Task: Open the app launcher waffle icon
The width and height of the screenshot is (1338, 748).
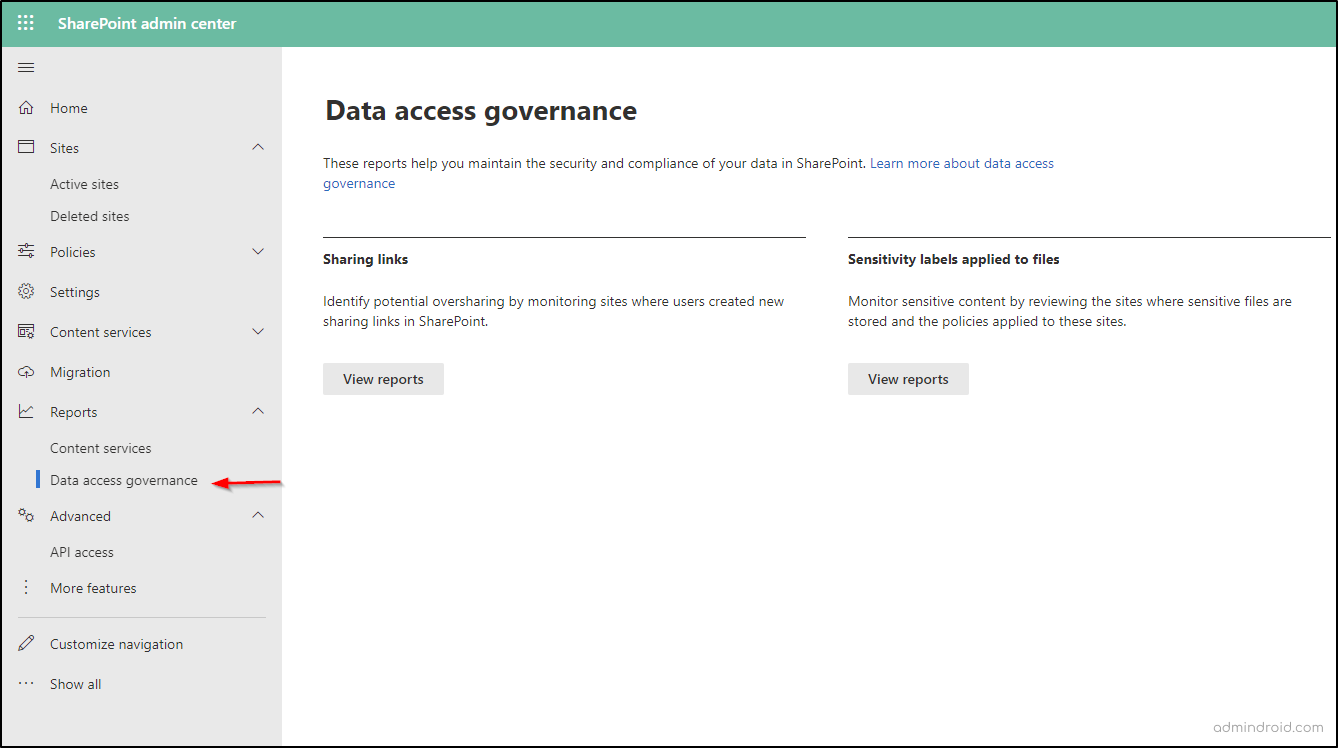Action: tap(26, 23)
